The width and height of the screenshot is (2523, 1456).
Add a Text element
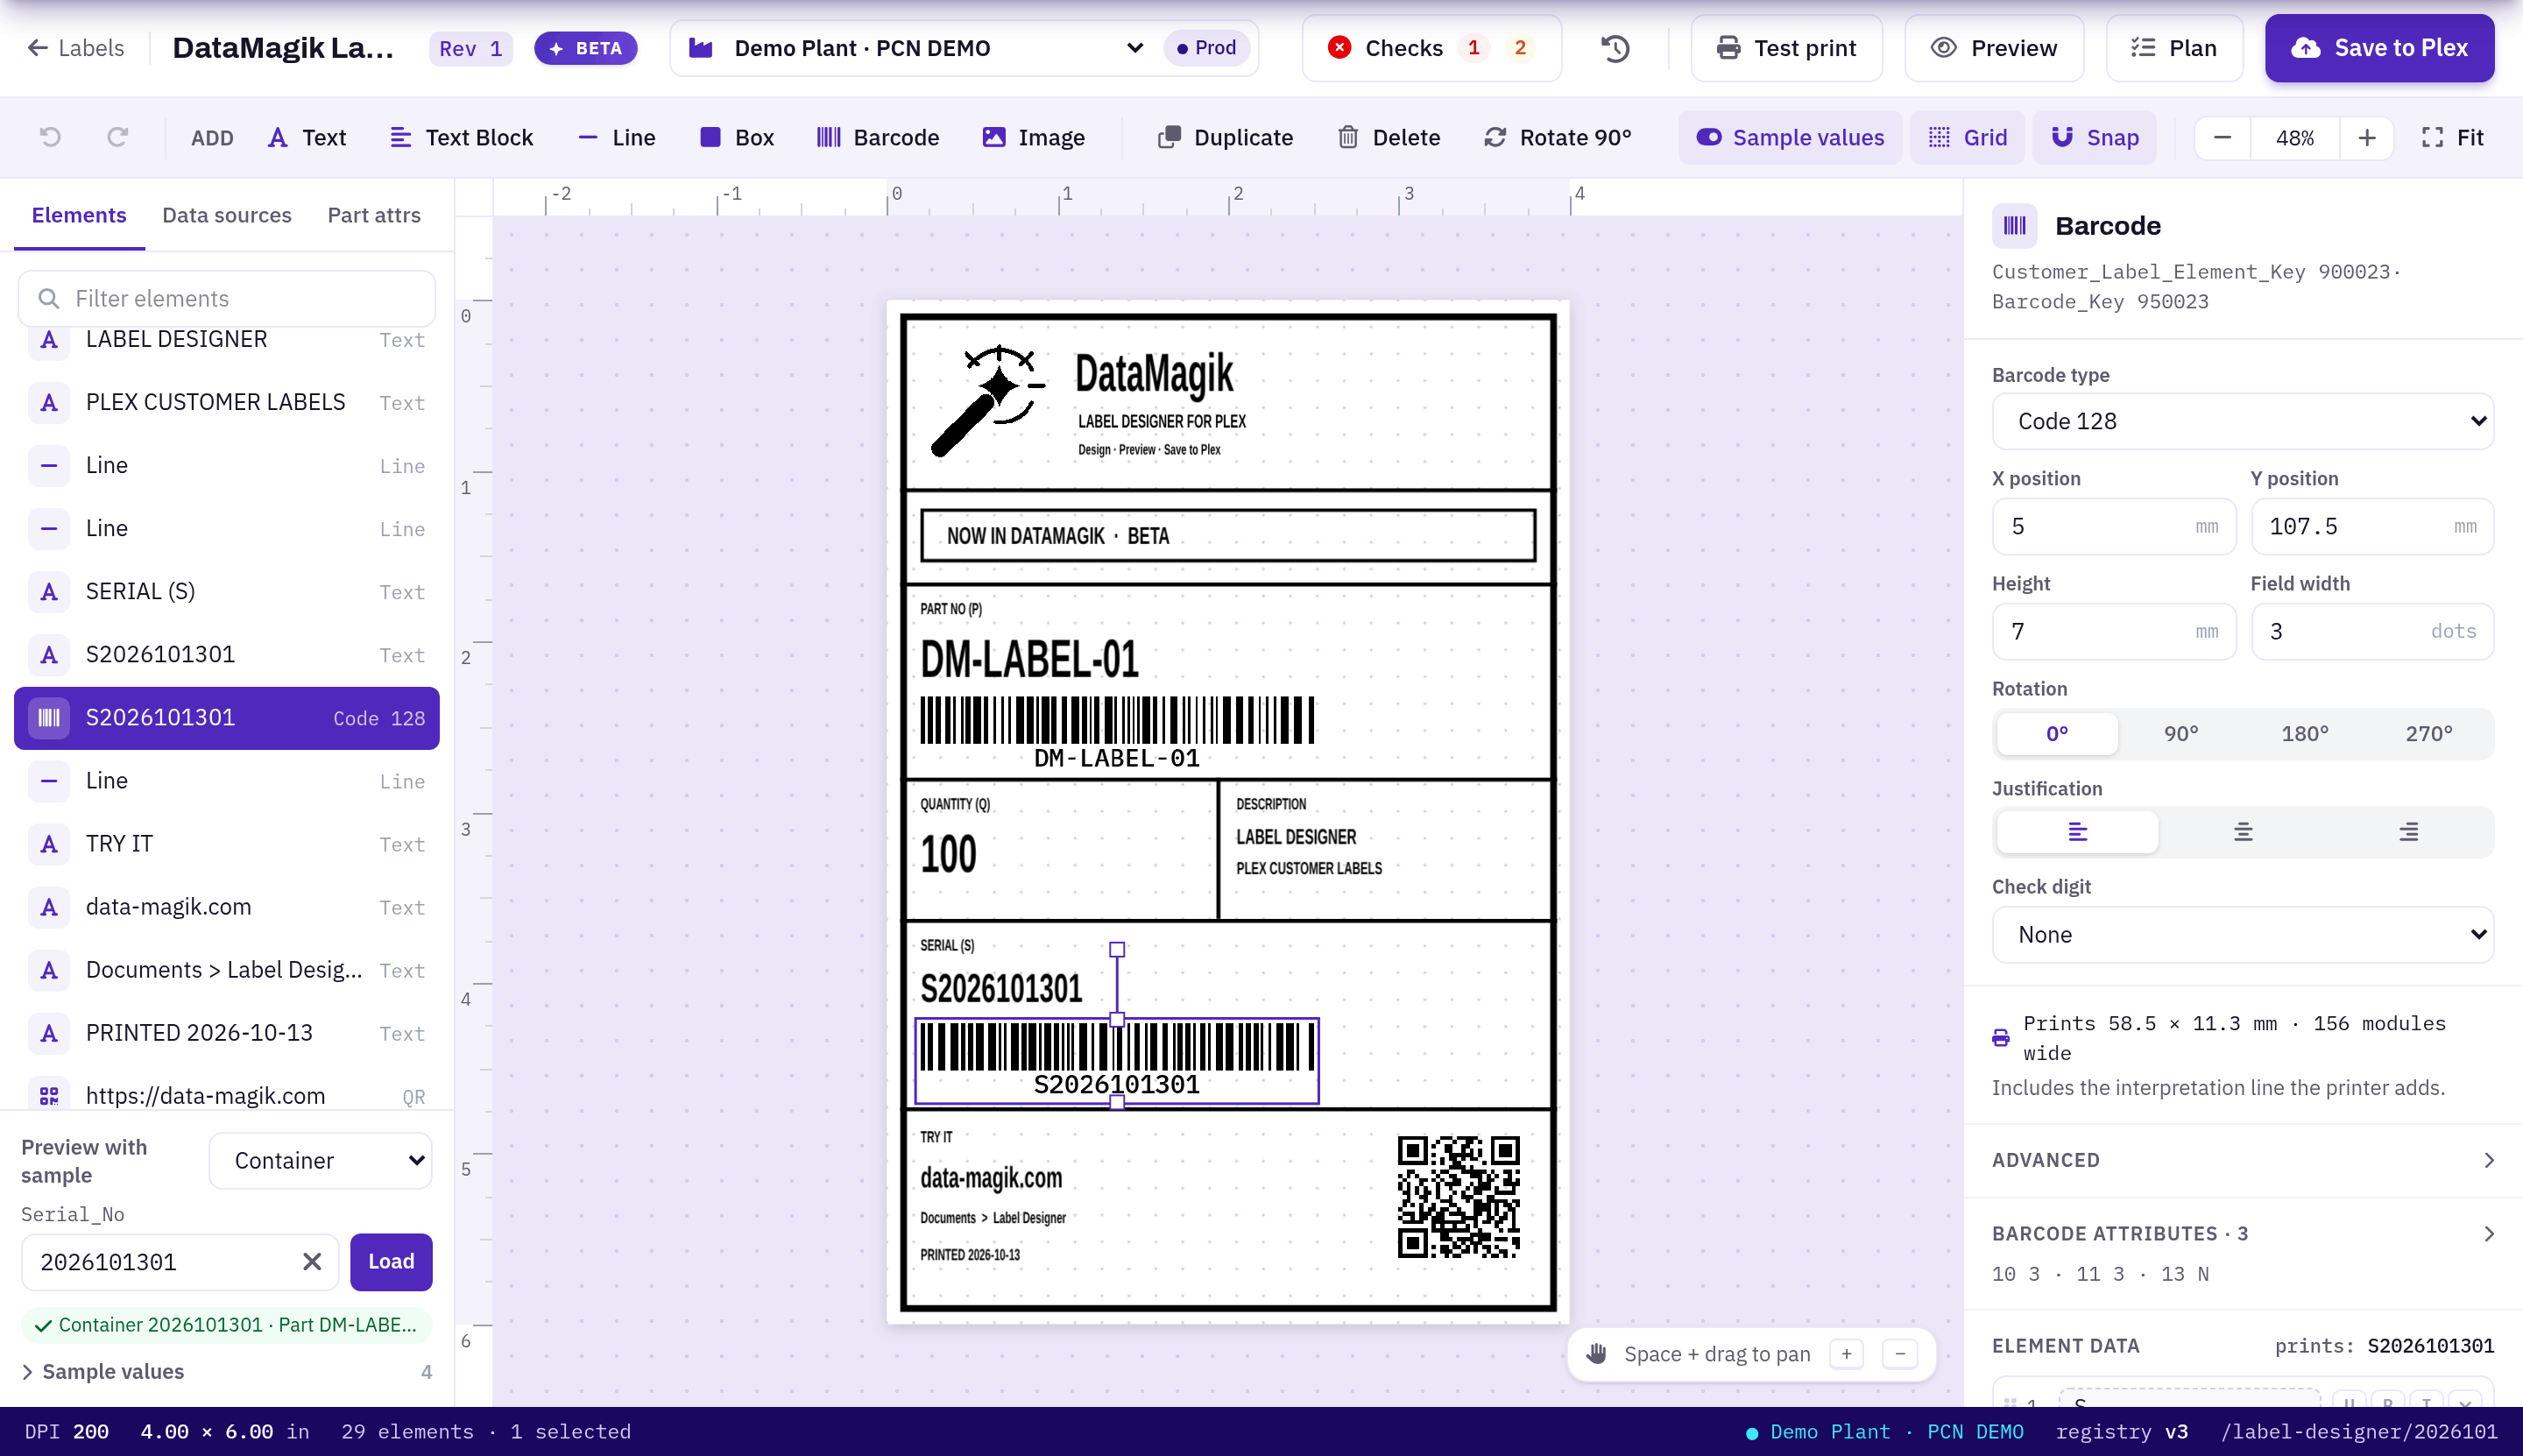pos(307,137)
